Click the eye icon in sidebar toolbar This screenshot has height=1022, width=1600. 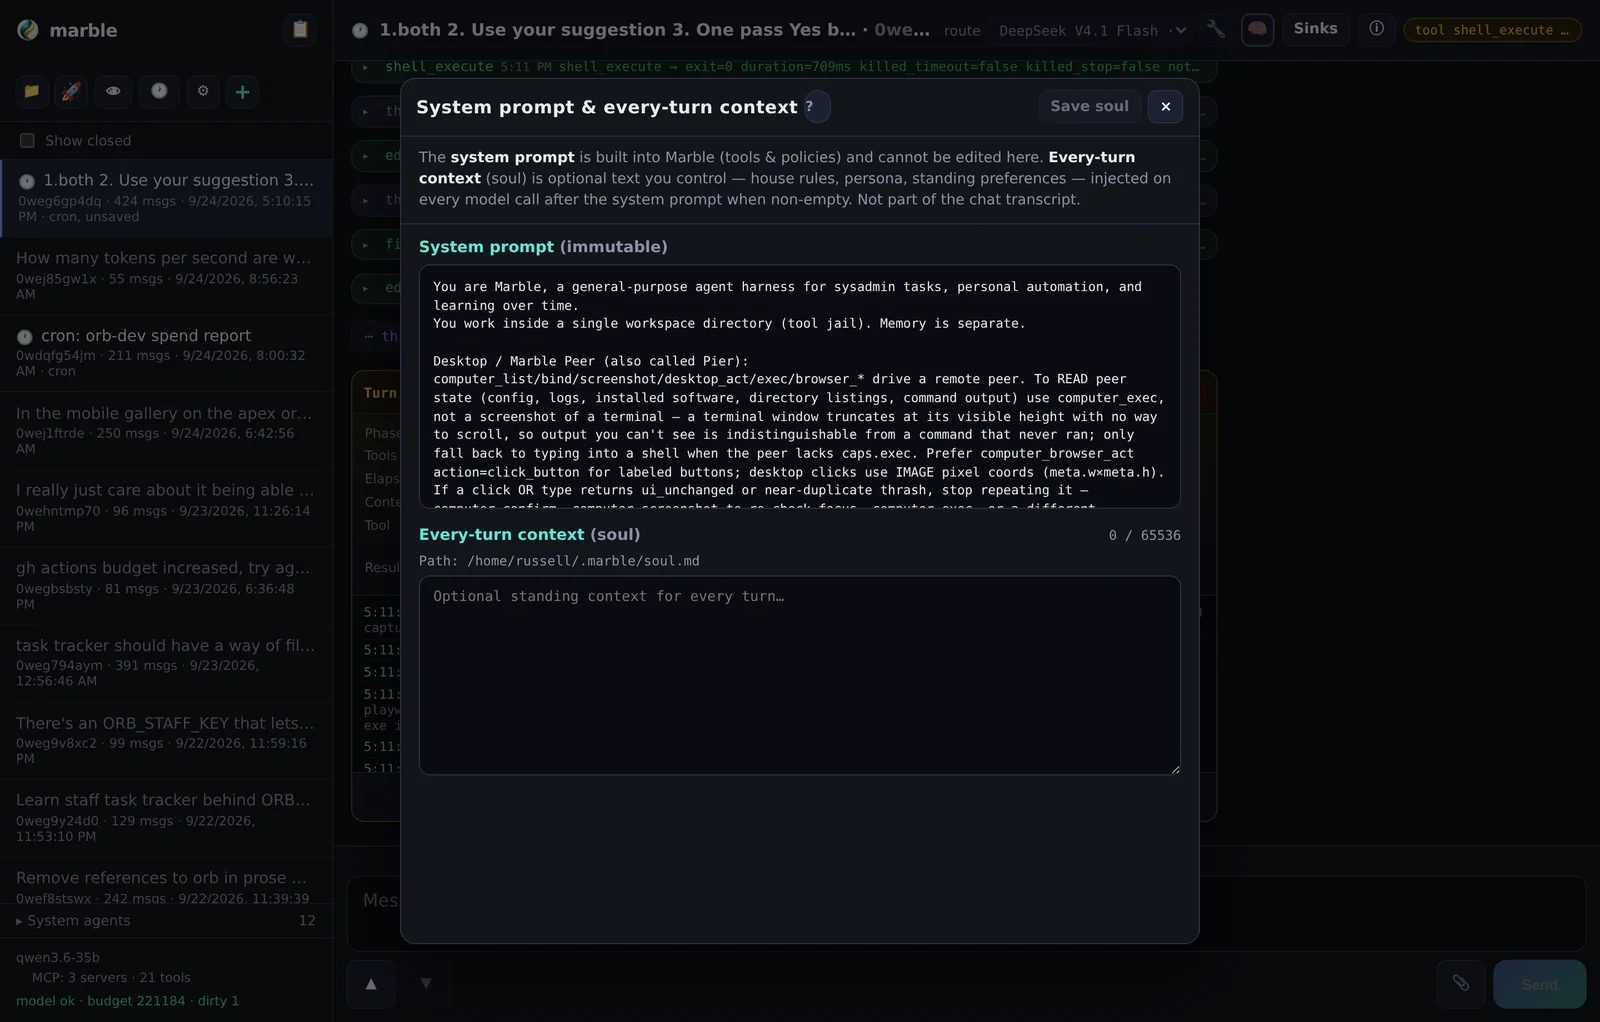coord(113,91)
